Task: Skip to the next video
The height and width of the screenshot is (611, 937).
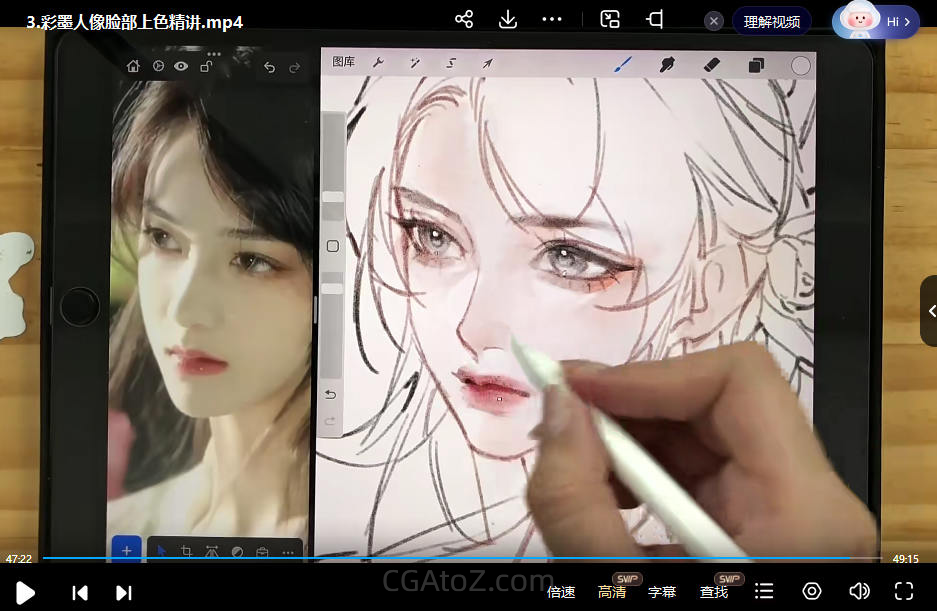Action: point(124,592)
